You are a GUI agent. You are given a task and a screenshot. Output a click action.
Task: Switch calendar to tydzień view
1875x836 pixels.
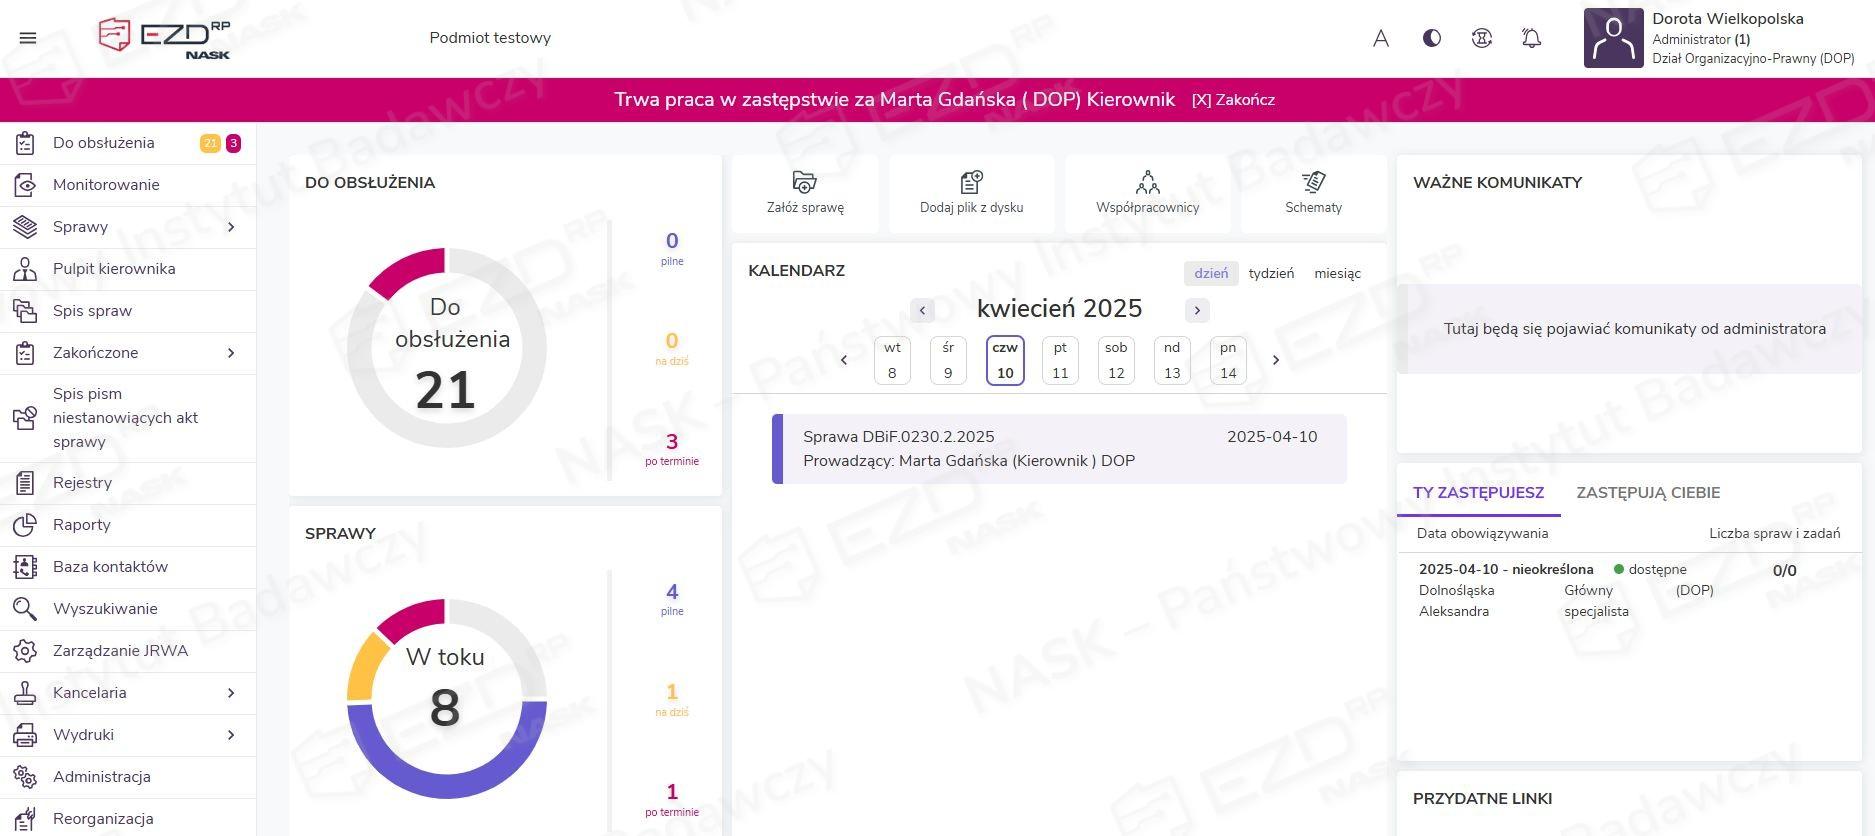(1271, 274)
